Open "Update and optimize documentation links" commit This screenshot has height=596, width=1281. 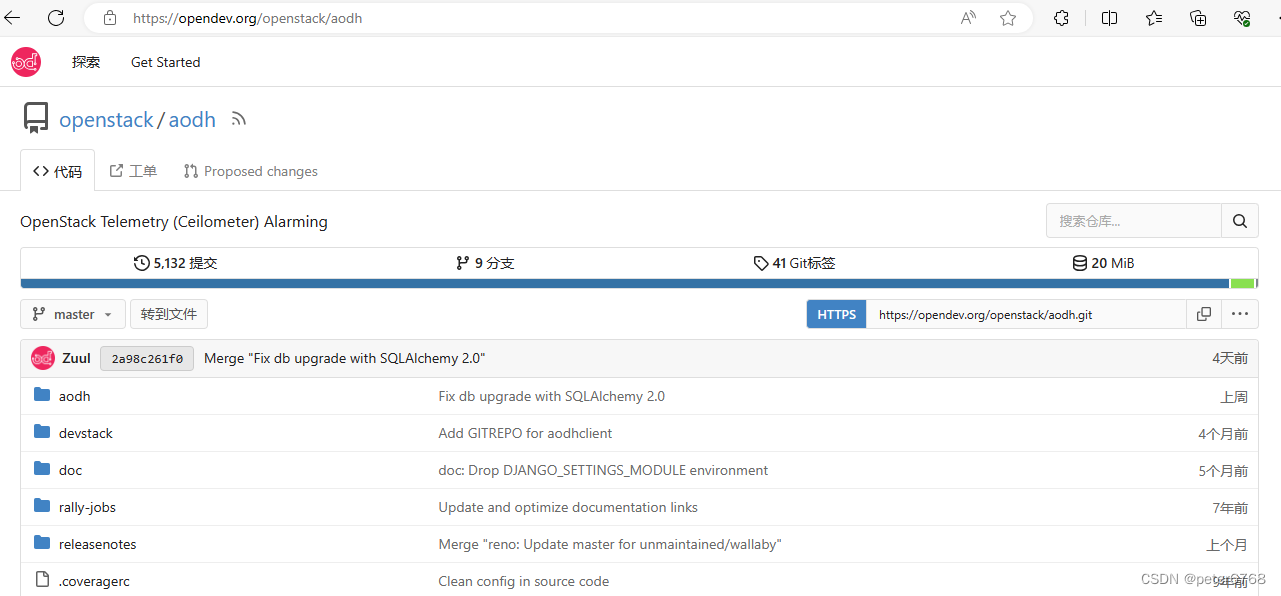568,507
